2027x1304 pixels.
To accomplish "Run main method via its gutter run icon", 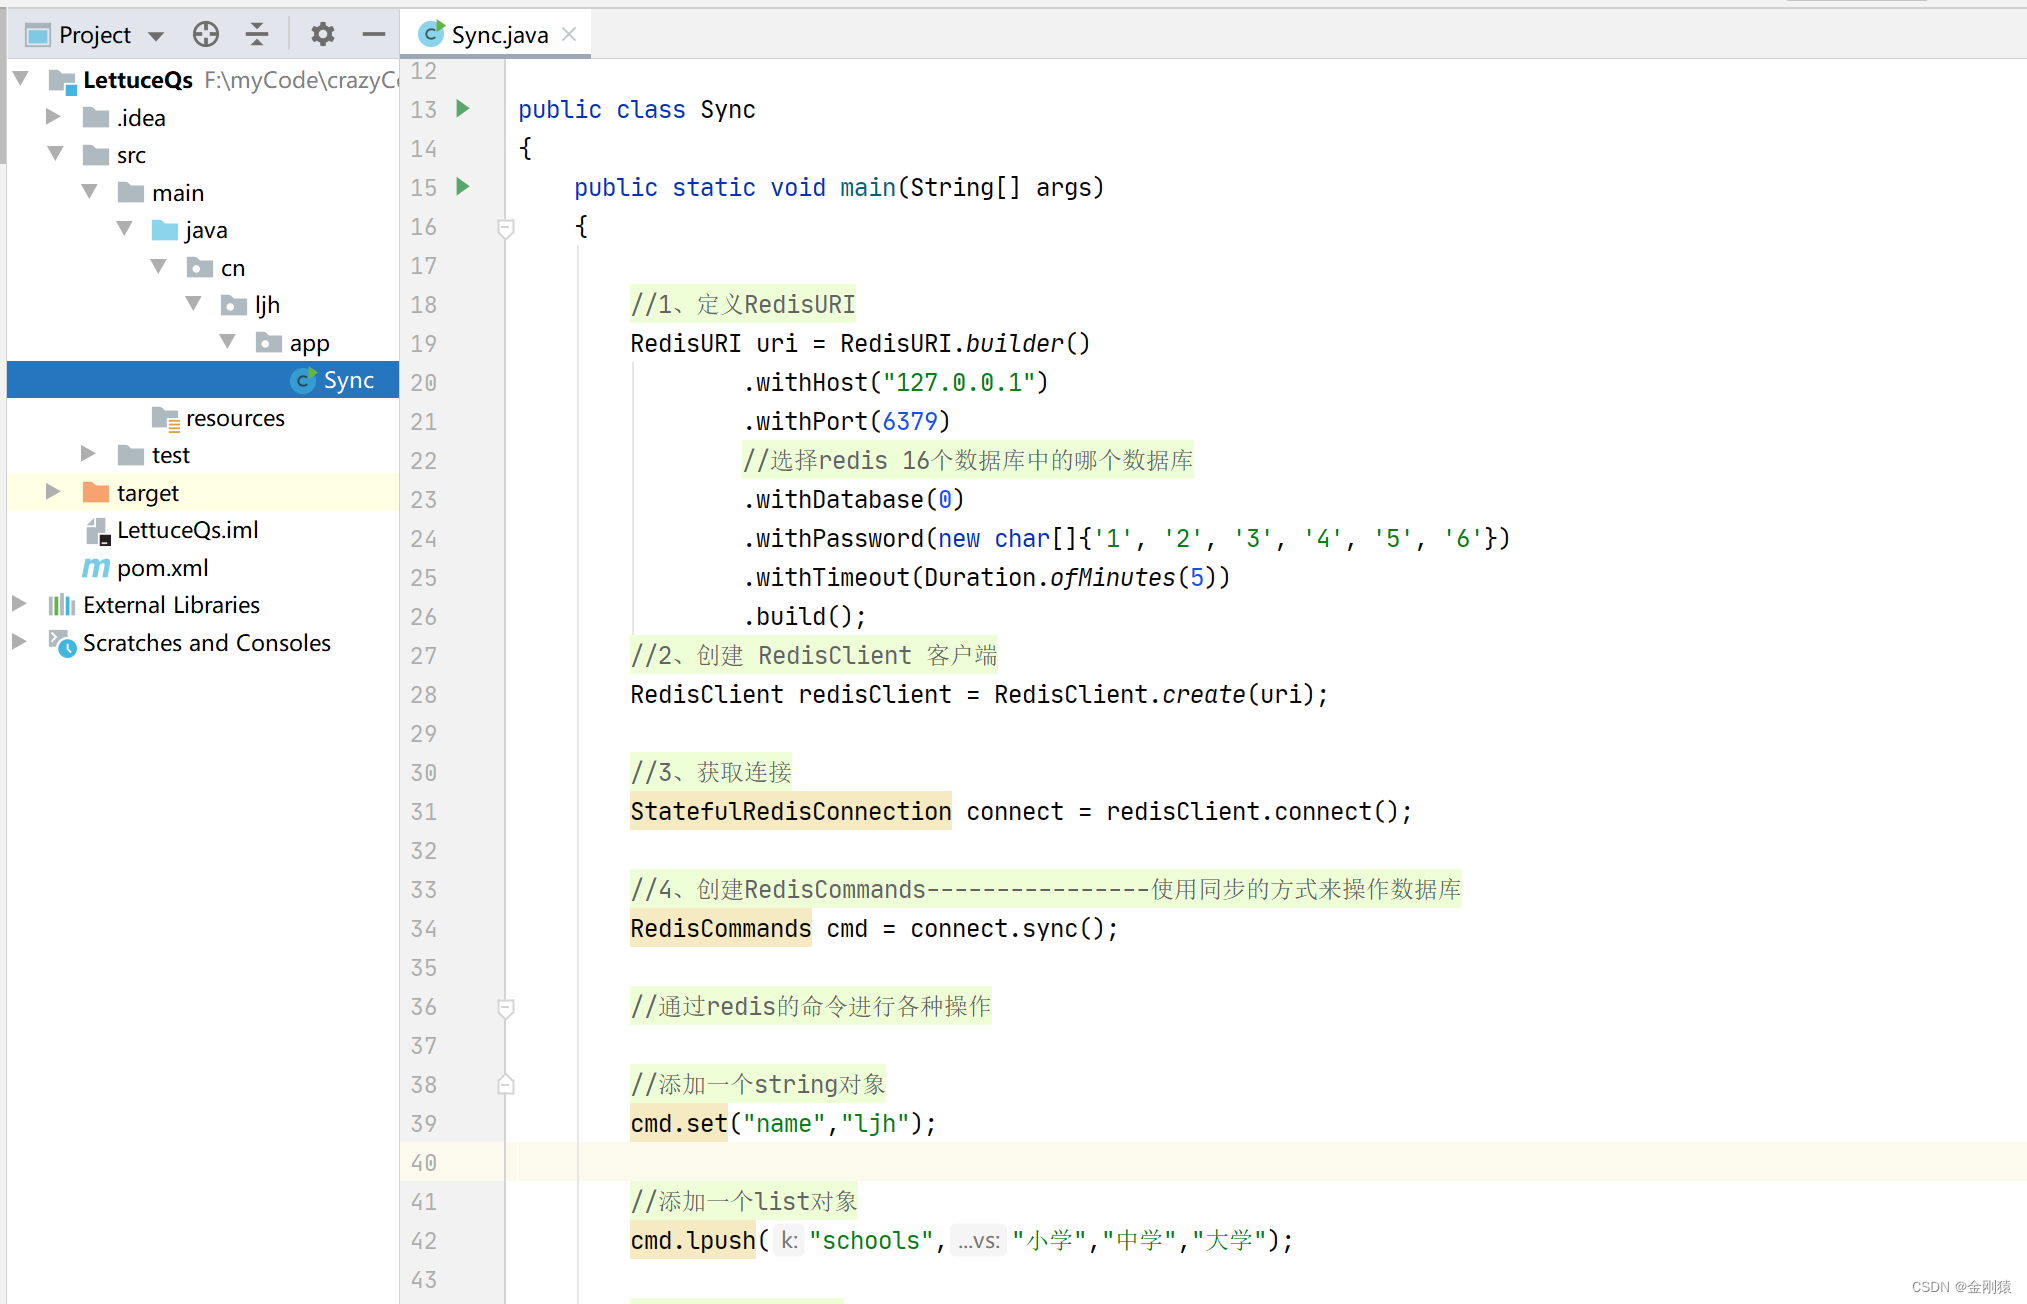I will [463, 187].
